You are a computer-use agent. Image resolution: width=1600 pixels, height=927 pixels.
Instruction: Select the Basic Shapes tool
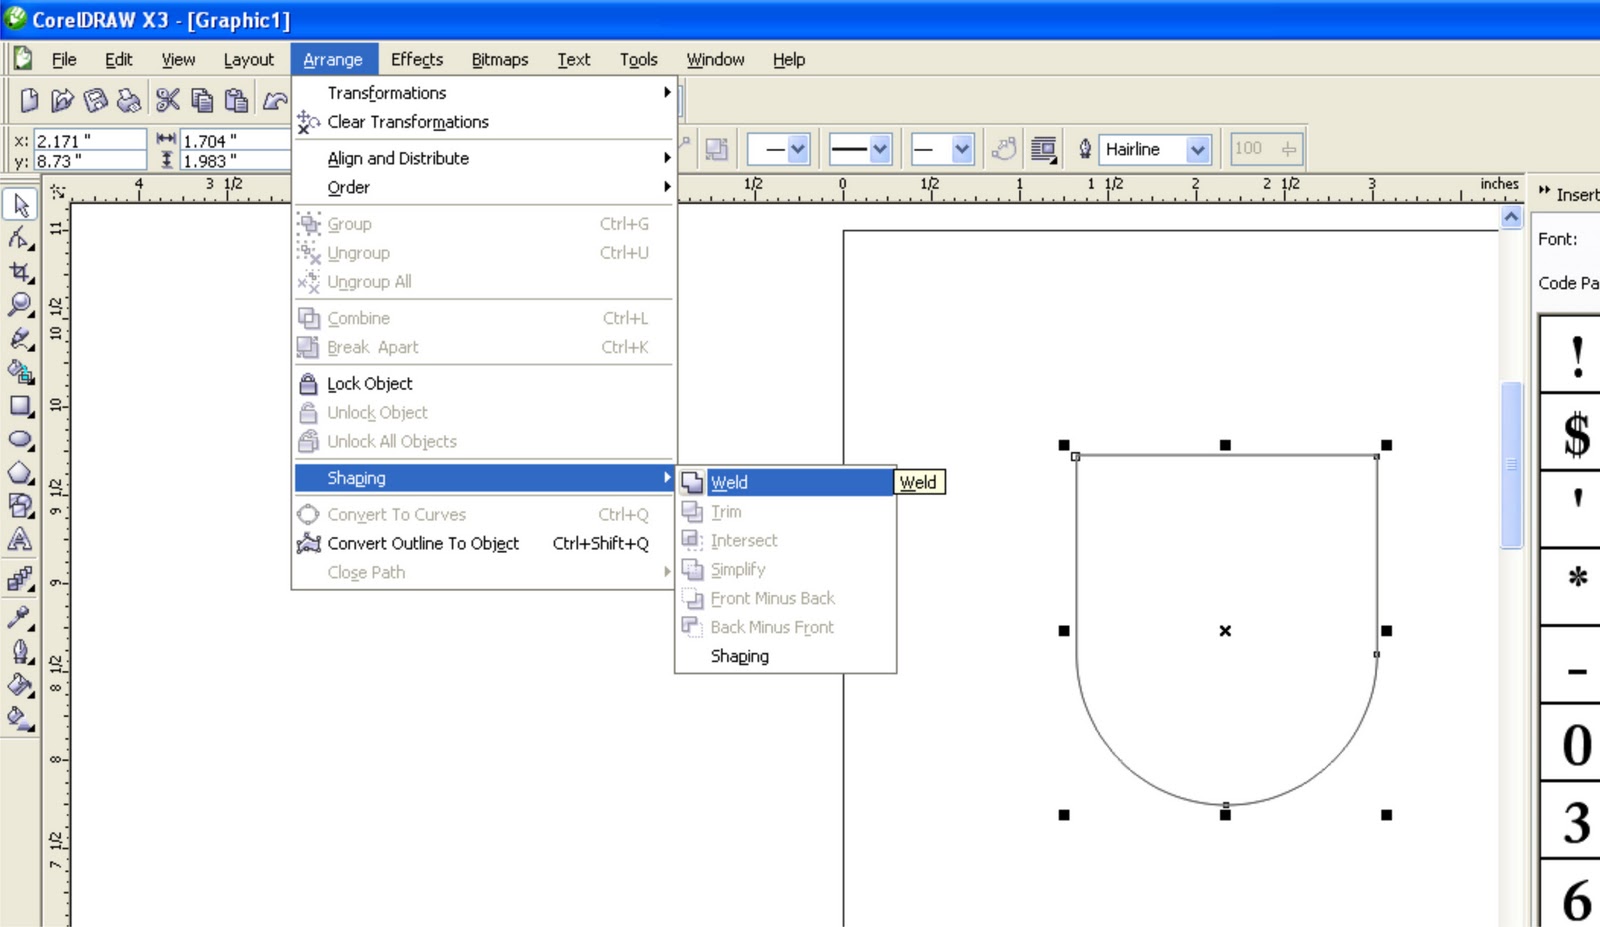(20, 506)
